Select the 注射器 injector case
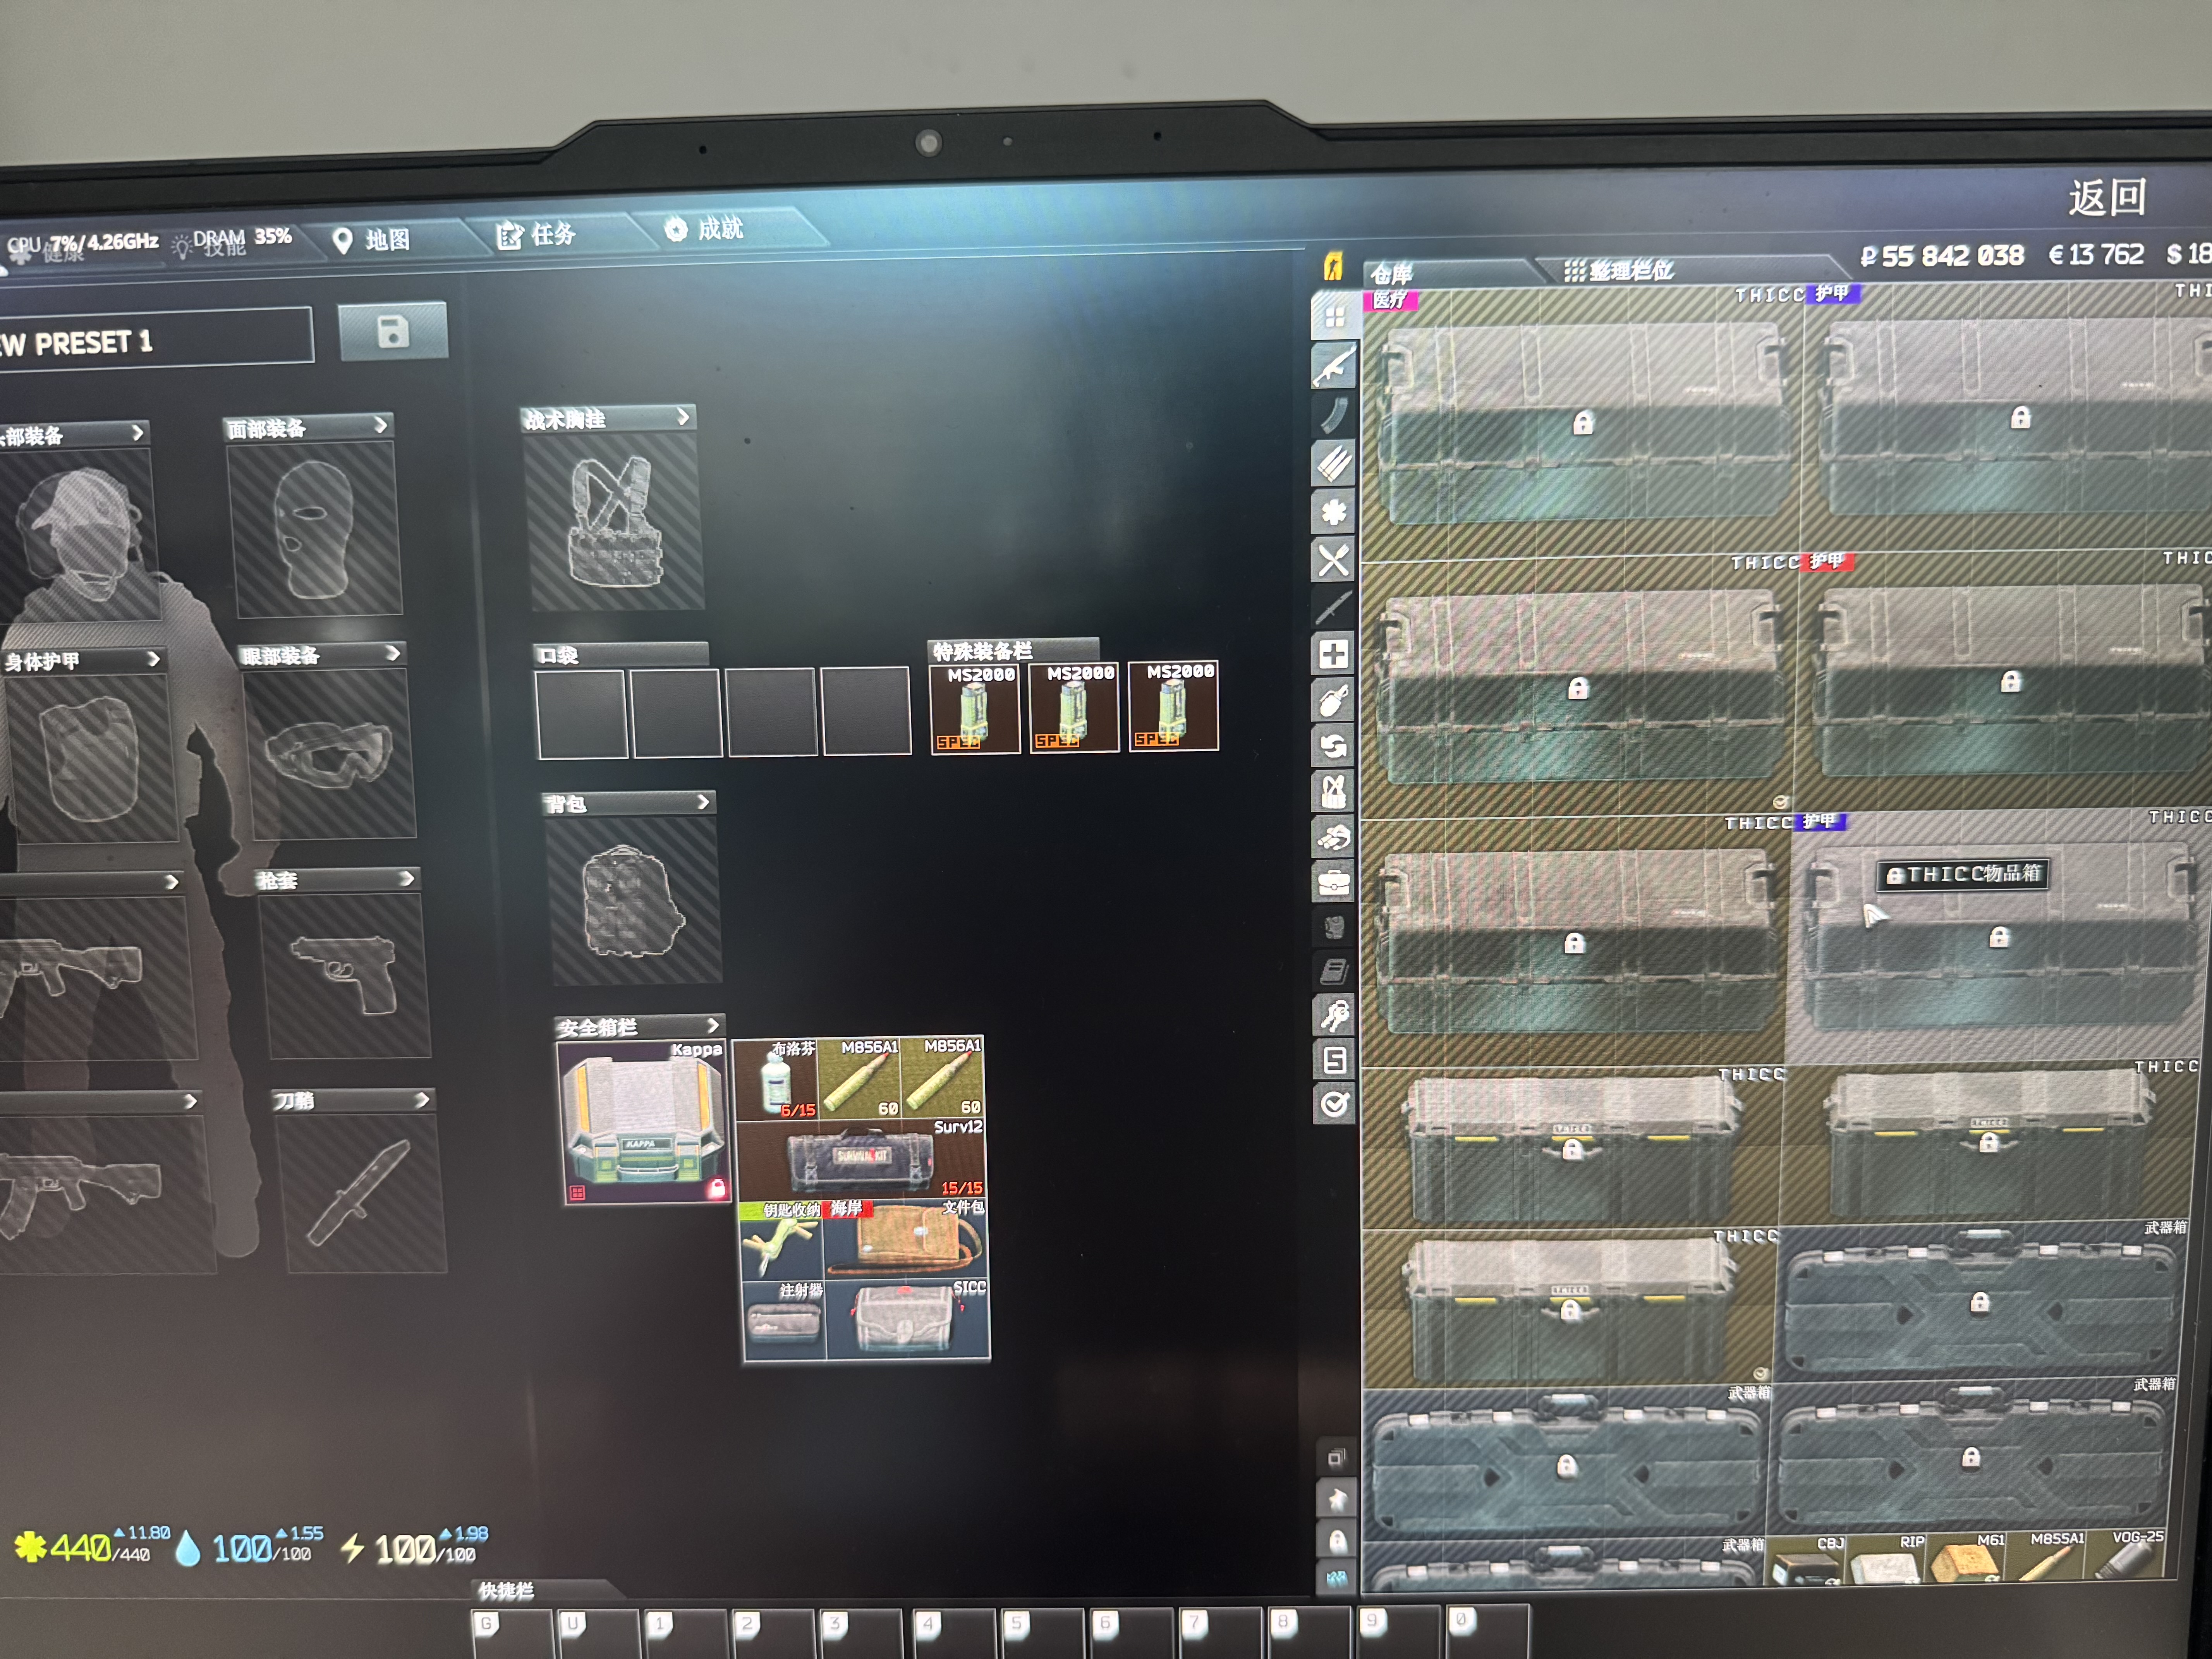Image resolution: width=2212 pixels, height=1659 pixels. [x=784, y=1321]
